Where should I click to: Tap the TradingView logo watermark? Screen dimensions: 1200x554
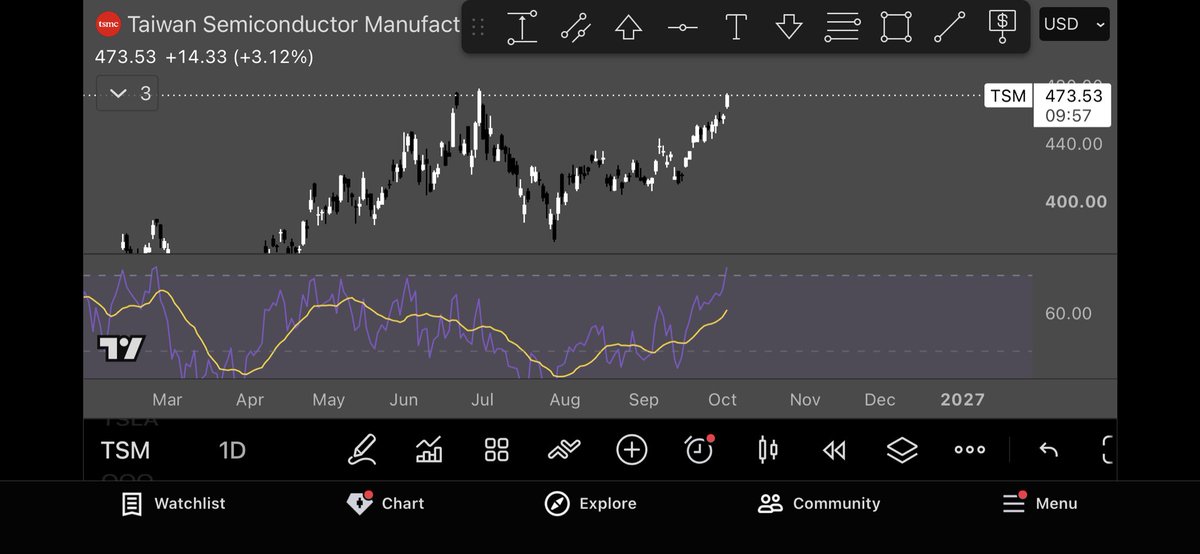[121, 348]
